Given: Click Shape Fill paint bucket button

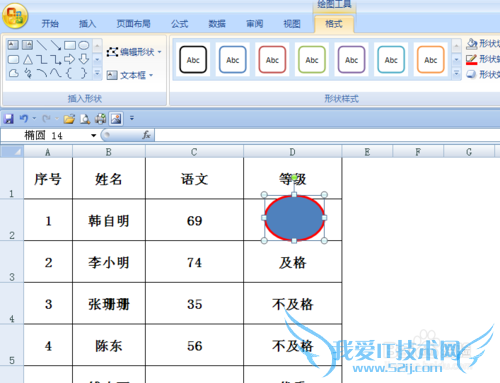Looking at the screenshot, I should pyautogui.click(x=483, y=43).
